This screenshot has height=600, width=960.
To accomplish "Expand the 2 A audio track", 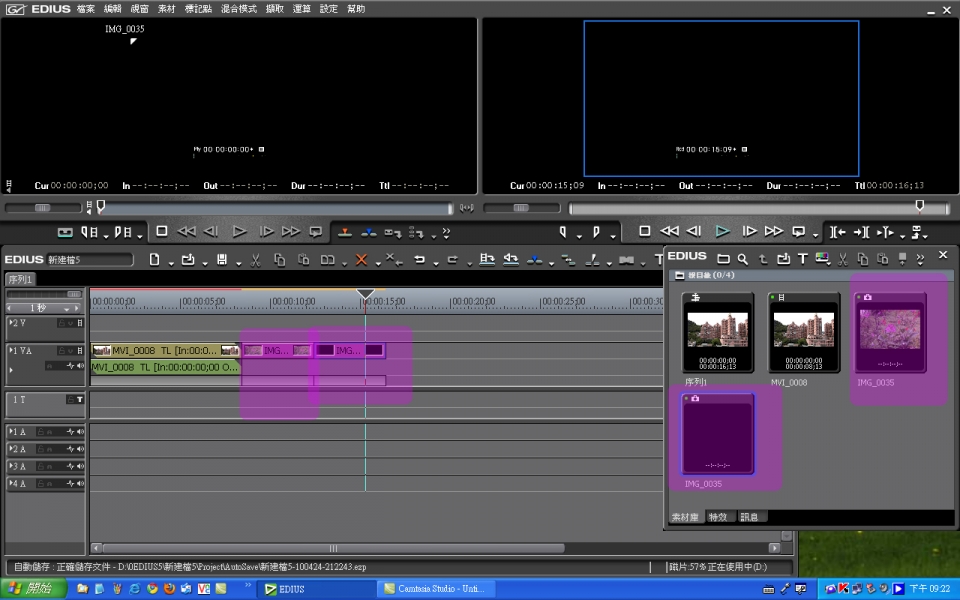I will click(x=12, y=449).
